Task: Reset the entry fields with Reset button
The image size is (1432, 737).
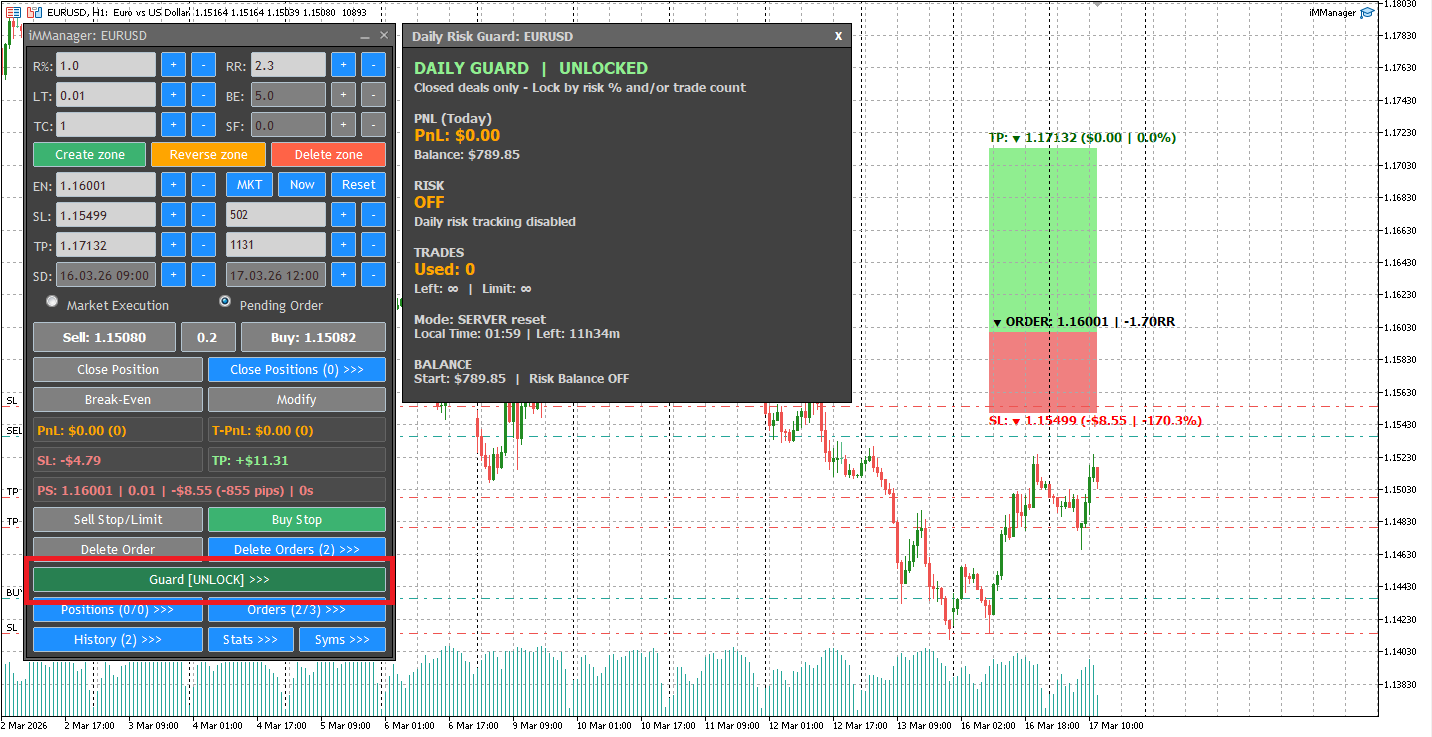Action: coord(358,184)
